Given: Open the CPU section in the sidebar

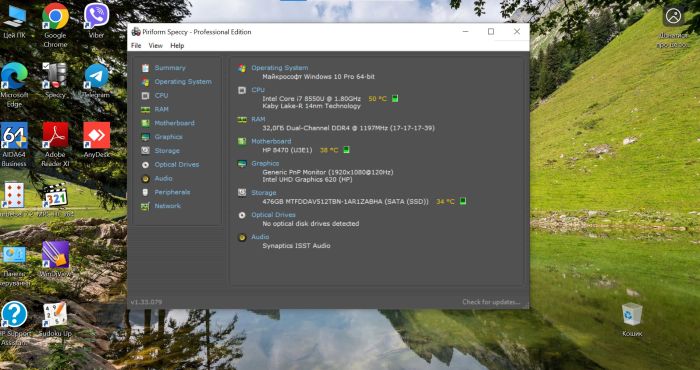Looking at the screenshot, I should pos(161,96).
